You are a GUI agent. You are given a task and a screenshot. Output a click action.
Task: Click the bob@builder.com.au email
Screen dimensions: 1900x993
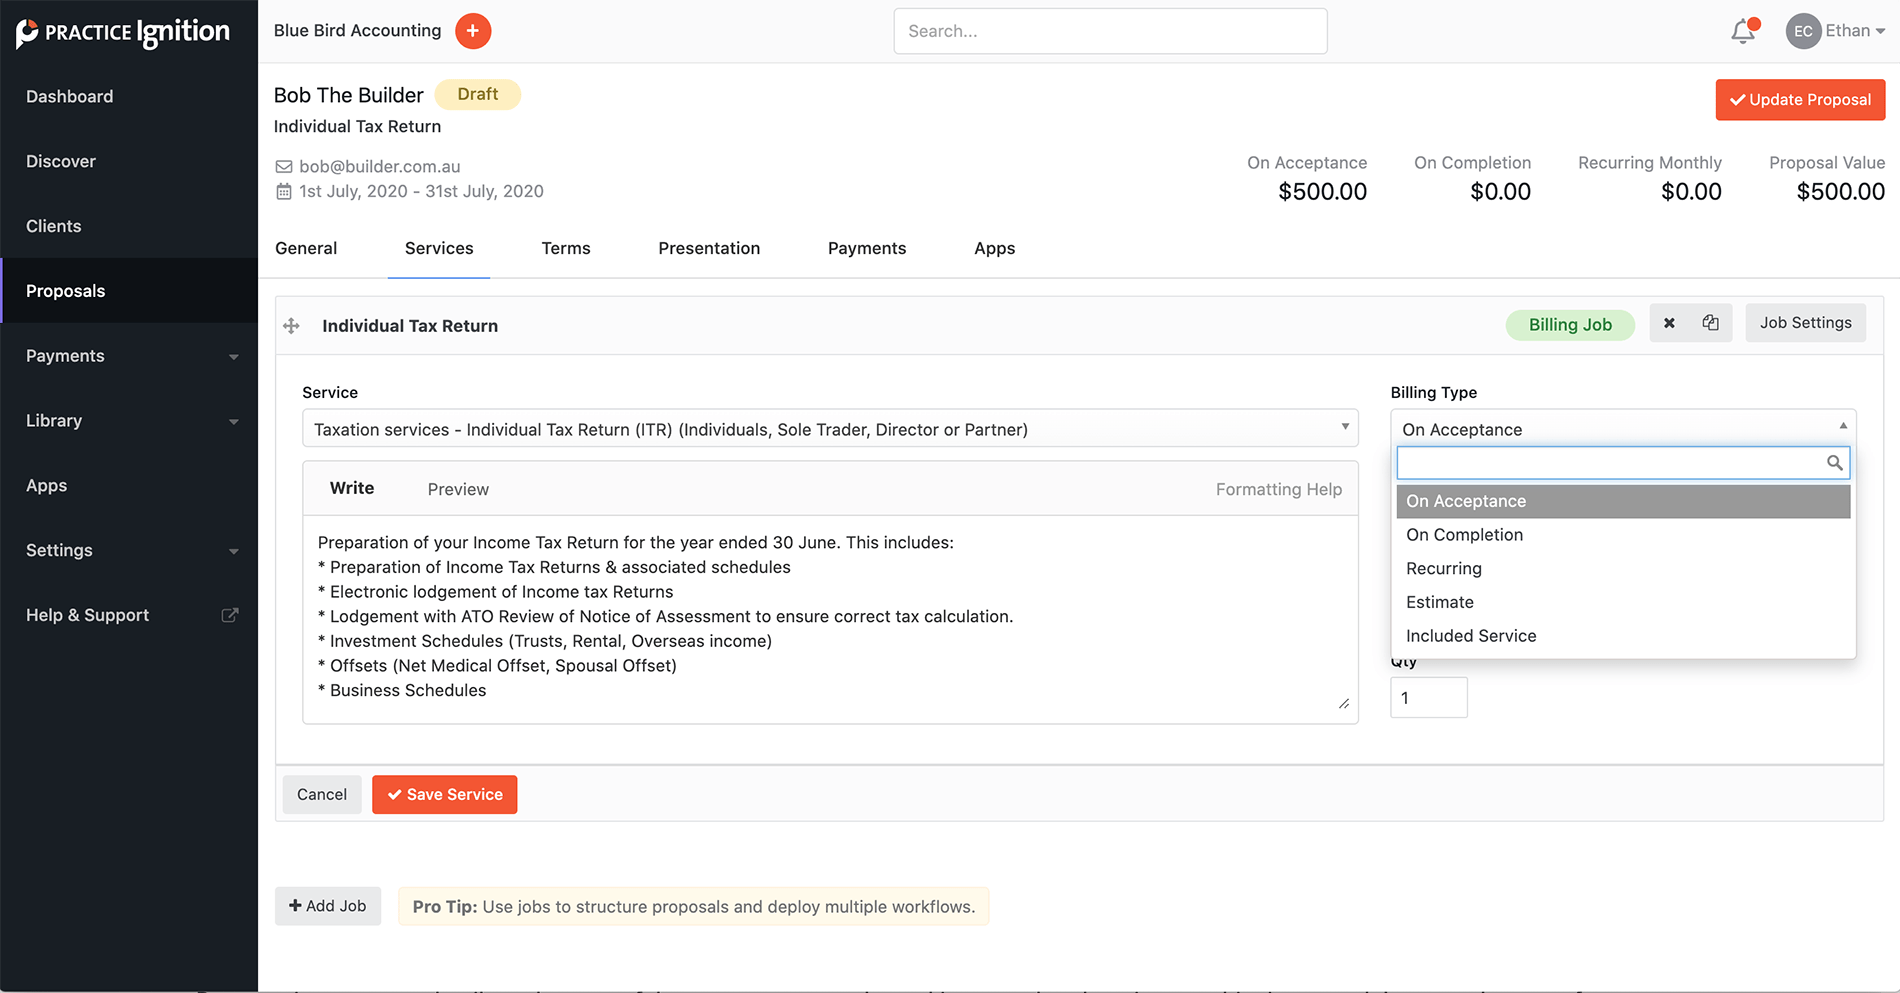380,167
